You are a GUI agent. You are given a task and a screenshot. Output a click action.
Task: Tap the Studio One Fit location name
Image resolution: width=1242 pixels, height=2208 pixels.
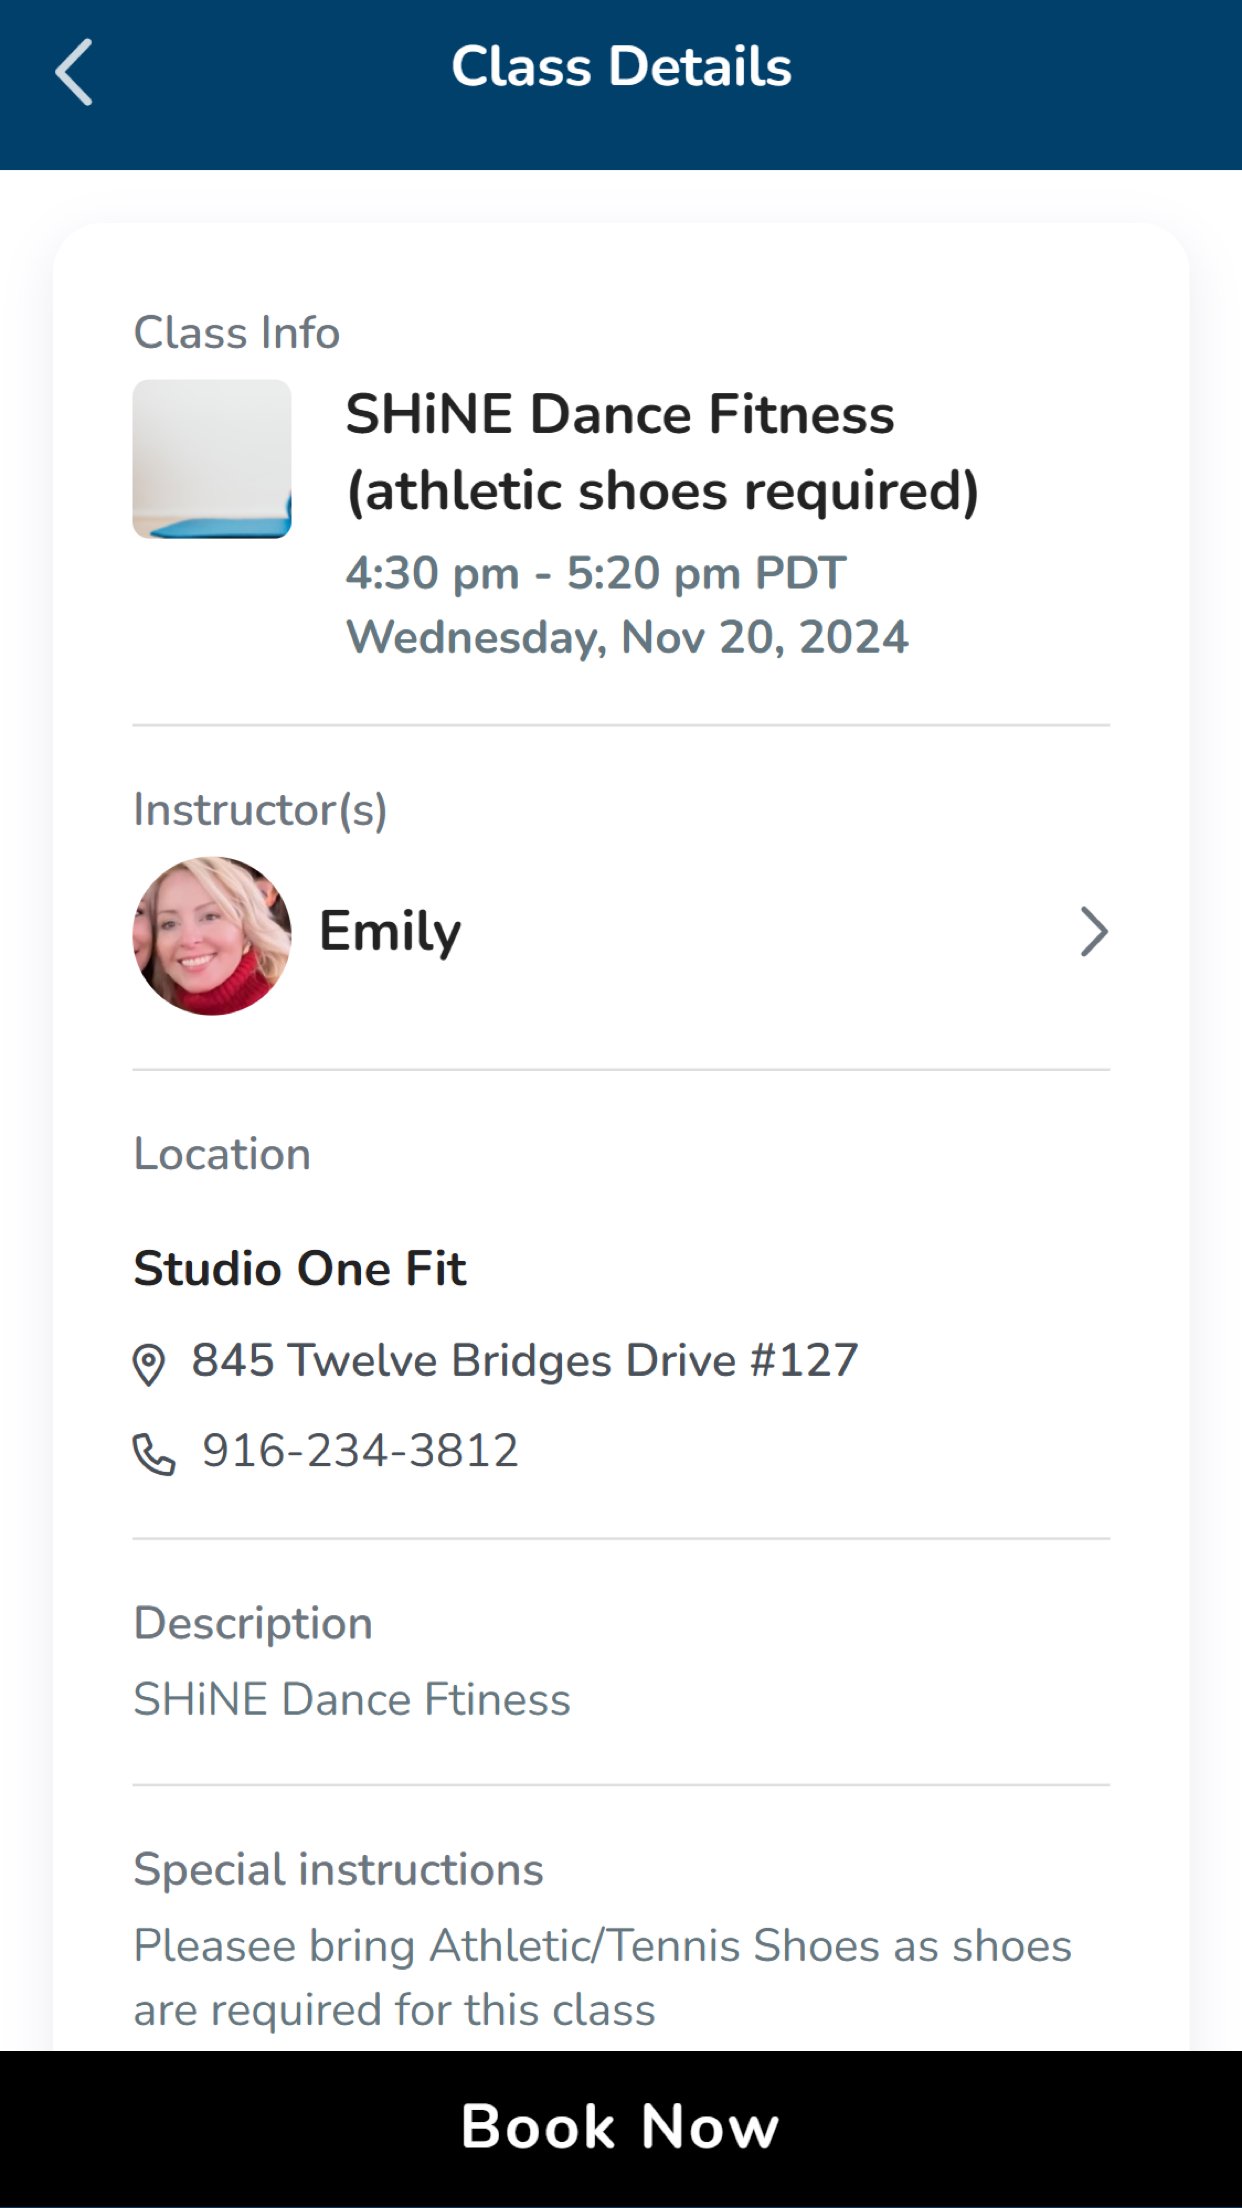point(300,1269)
